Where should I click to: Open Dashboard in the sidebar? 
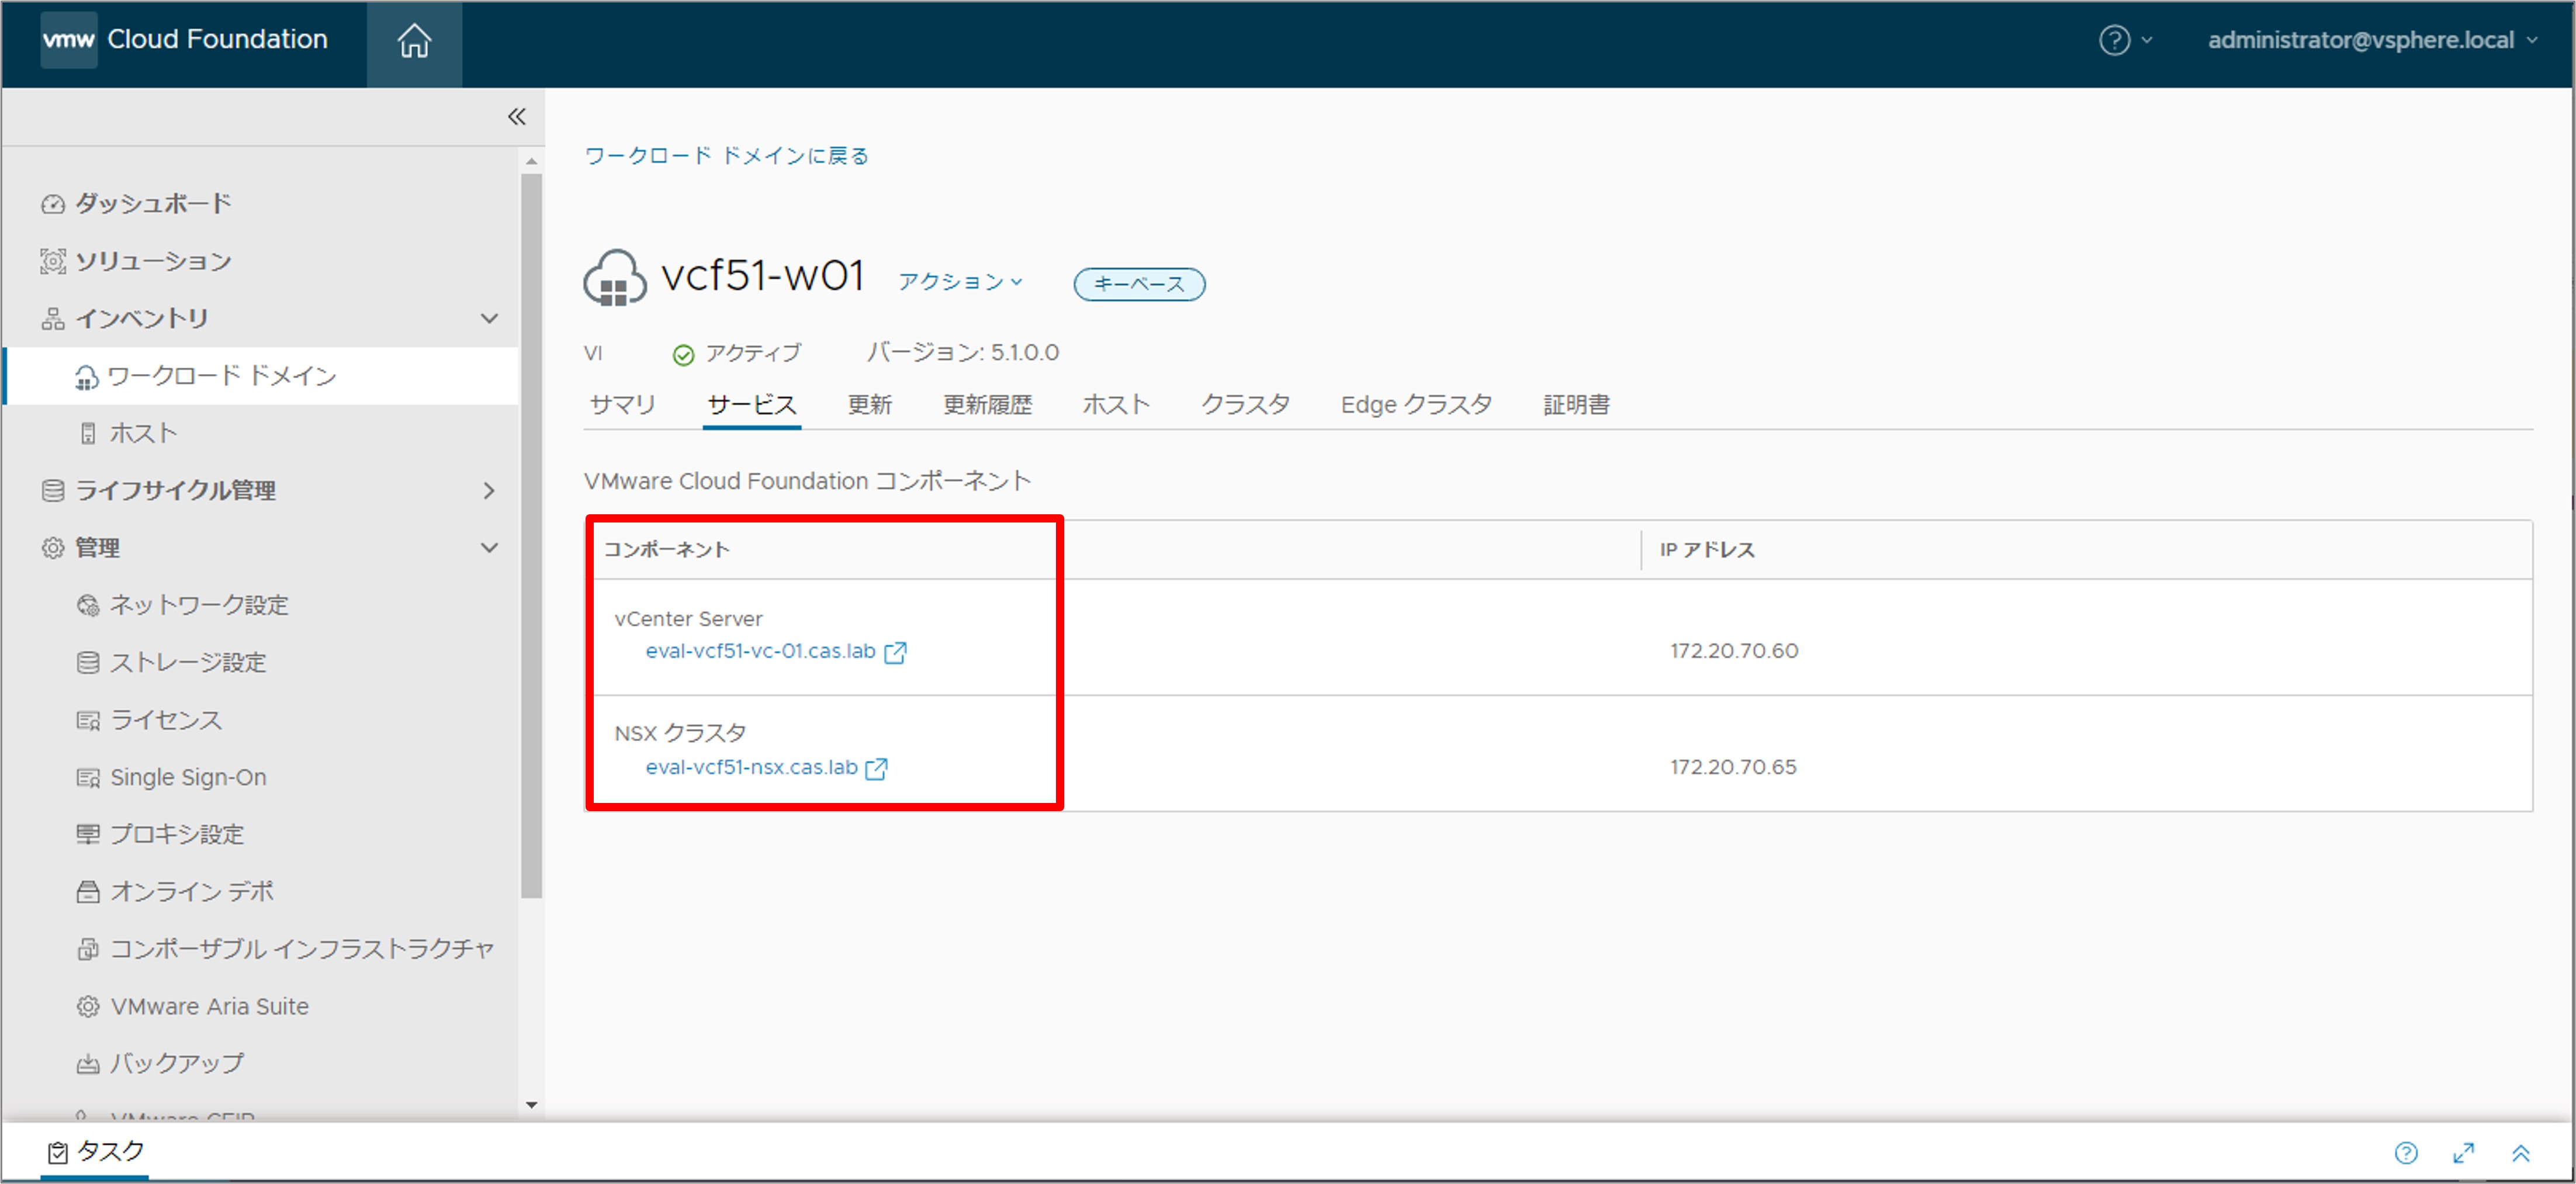(x=153, y=204)
